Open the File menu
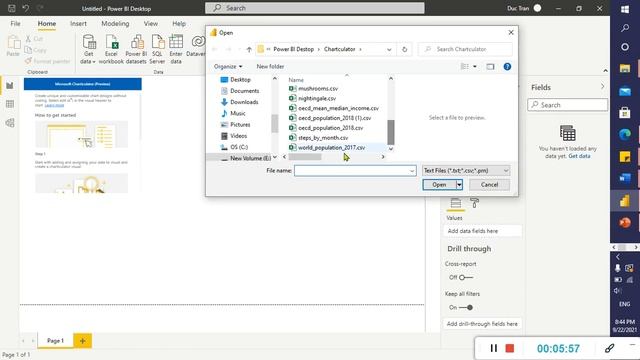Viewport: 640px width, 360px height. tap(16, 24)
